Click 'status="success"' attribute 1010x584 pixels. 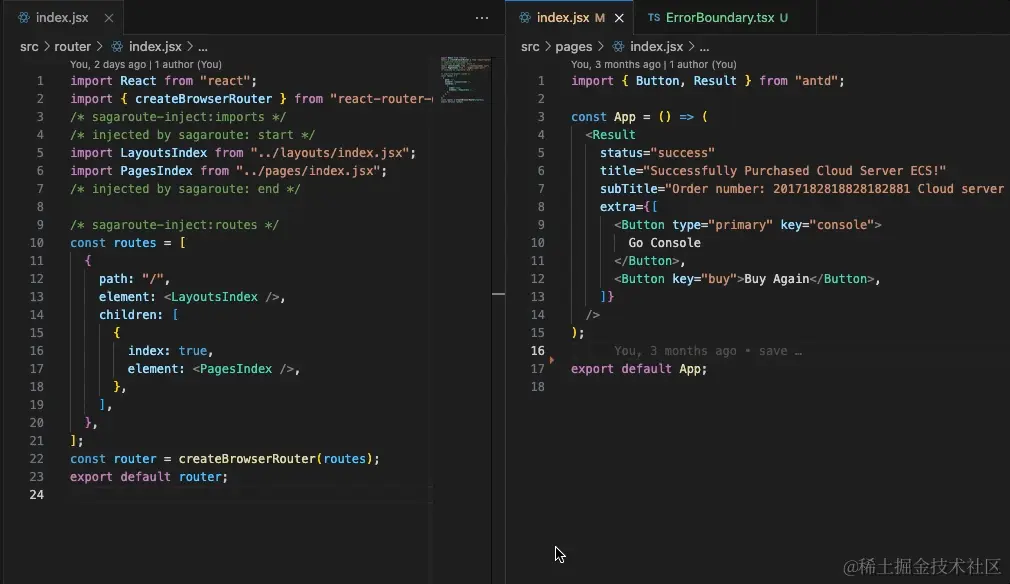(657, 153)
